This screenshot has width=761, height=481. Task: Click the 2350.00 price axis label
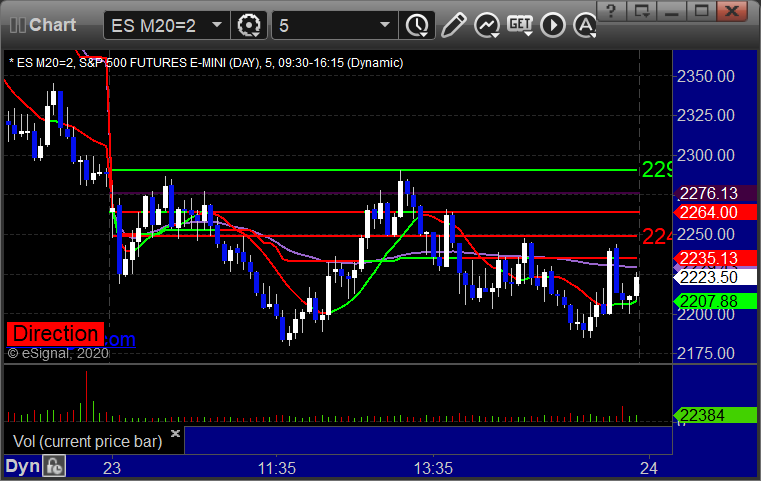point(706,76)
